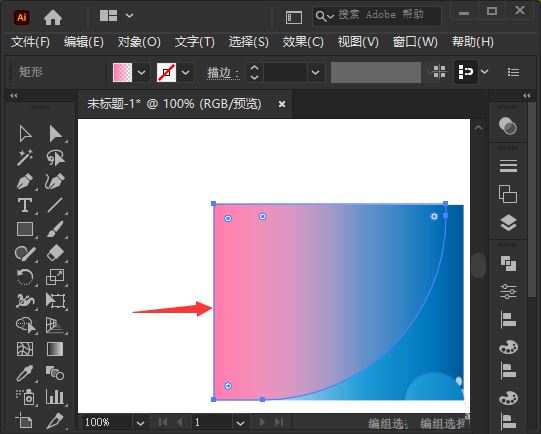541x434 pixels.
Task: Select the Paintbrush tool
Action: pyautogui.click(x=55, y=229)
